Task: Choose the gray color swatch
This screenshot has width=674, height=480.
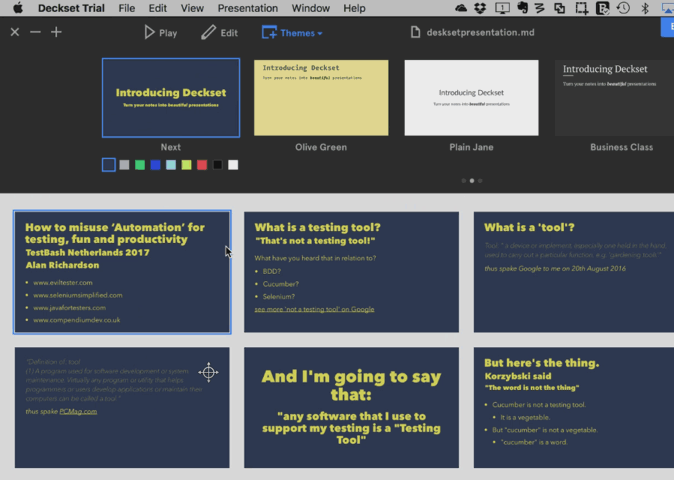Action: 124,165
